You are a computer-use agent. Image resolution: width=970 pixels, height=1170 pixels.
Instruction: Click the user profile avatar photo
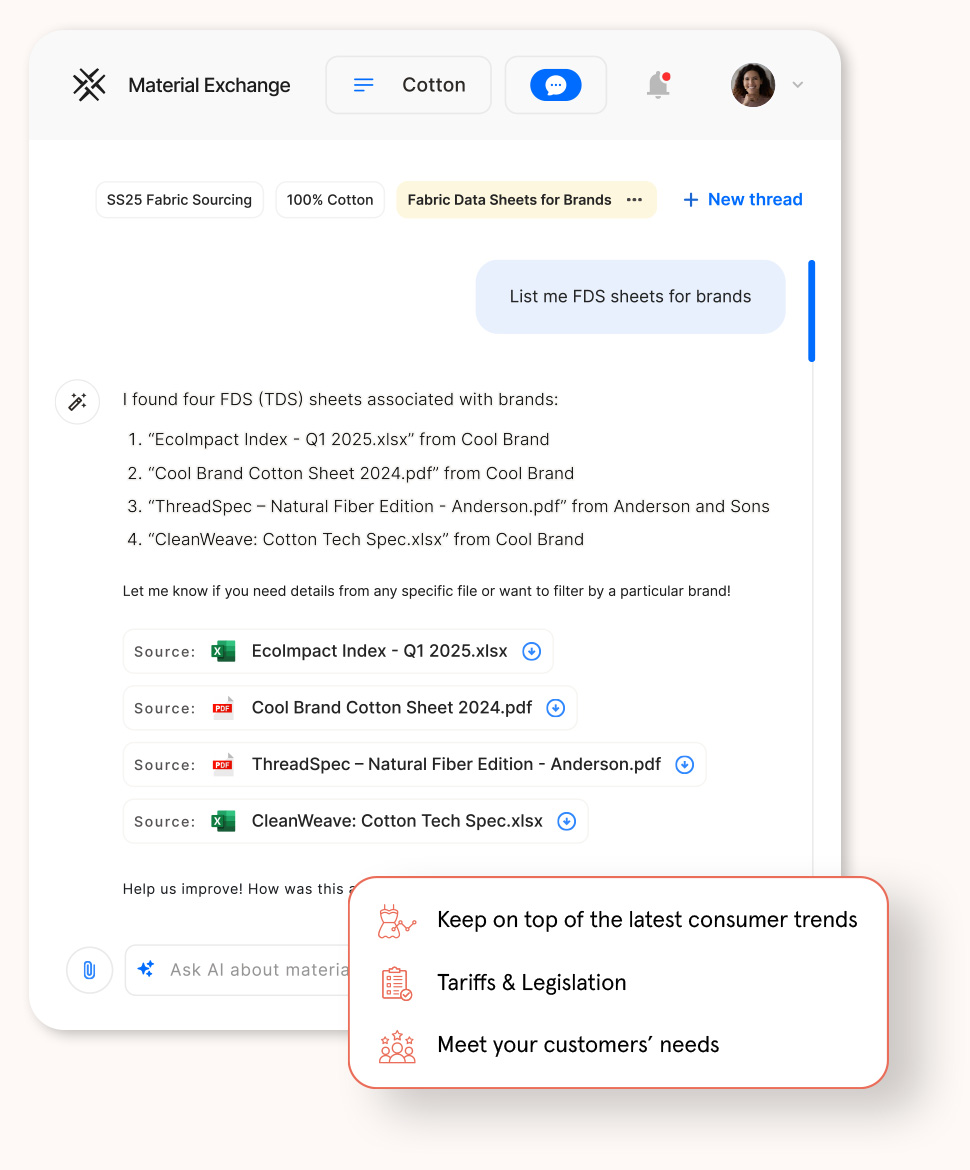click(753, 85)
